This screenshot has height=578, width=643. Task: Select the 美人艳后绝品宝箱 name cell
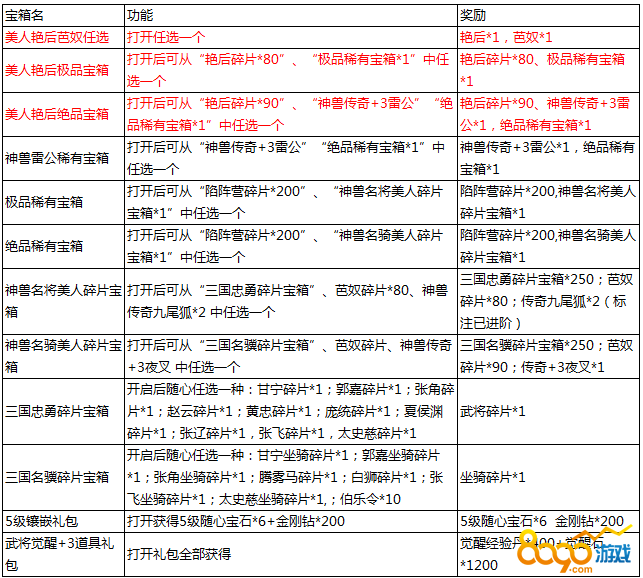(x=57, y=114)
